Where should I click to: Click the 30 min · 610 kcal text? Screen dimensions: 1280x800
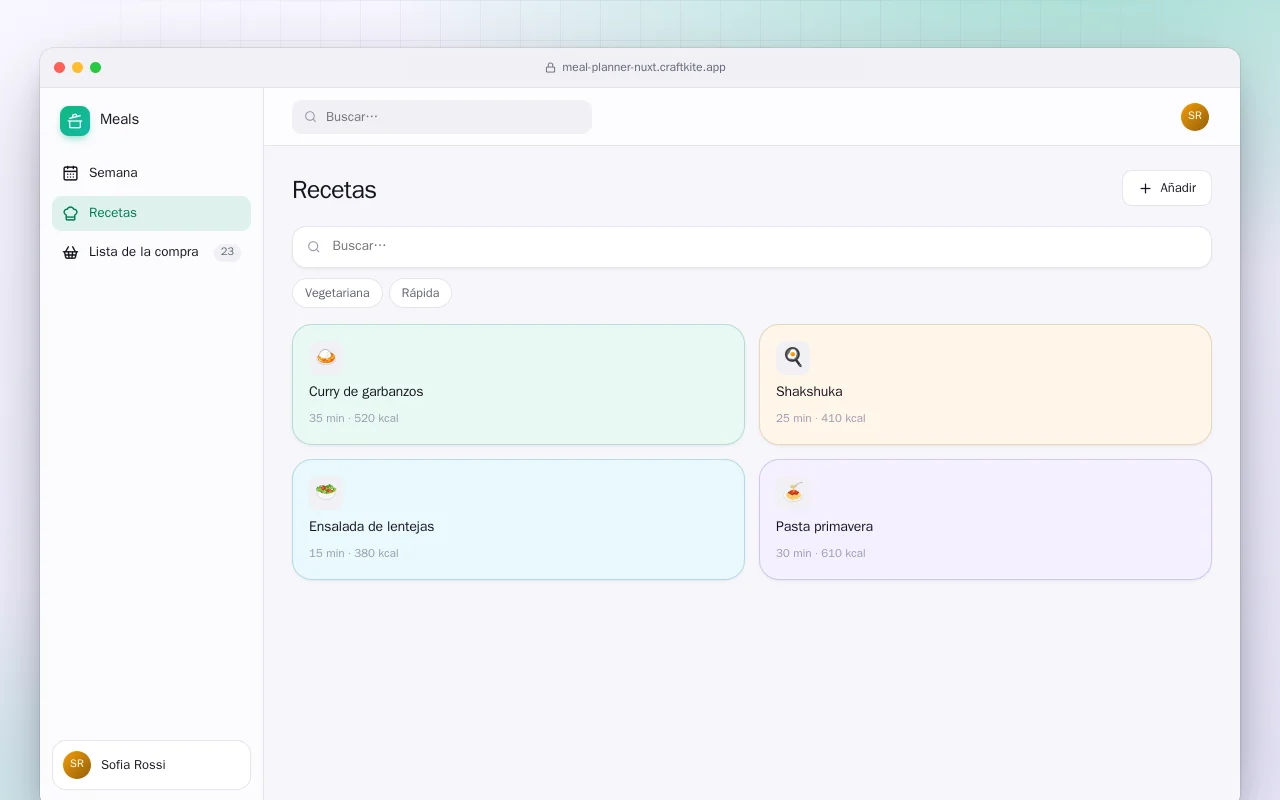pyautogui.click(x=821, y=553)
